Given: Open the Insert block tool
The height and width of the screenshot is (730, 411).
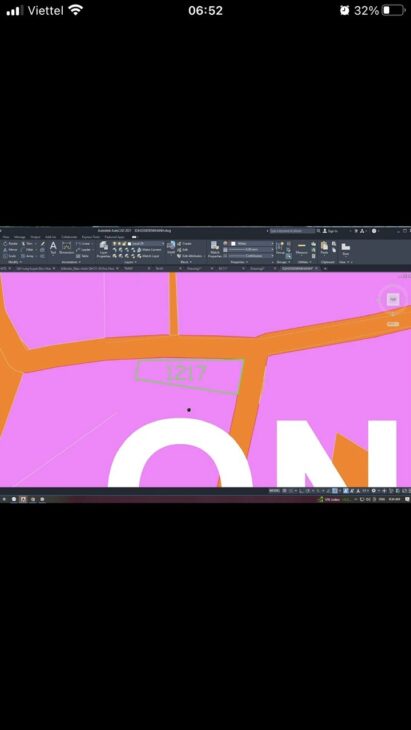Looking at the screenshot, I should (171, 247).
